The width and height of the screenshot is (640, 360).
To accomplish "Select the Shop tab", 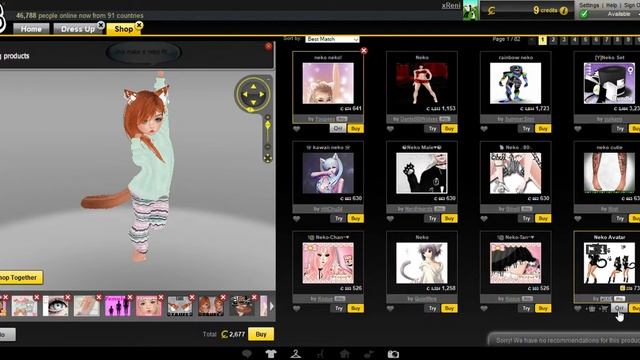I will pyautogui.click(x=123, y=29).
